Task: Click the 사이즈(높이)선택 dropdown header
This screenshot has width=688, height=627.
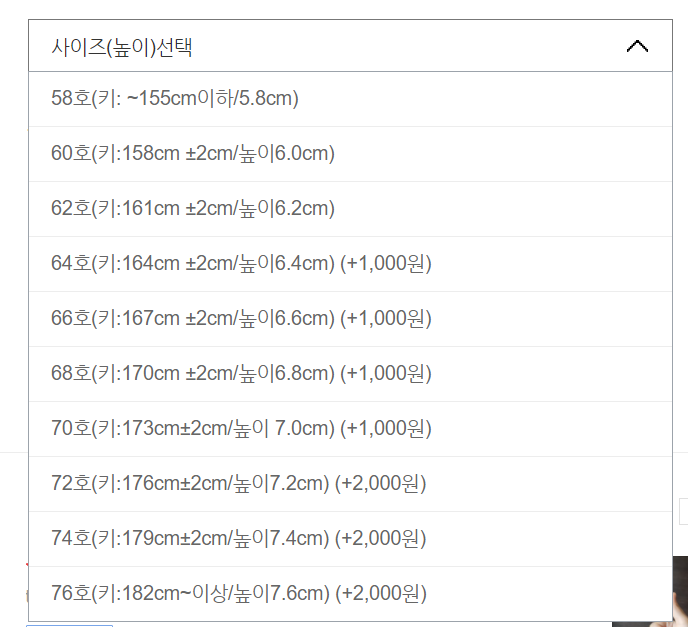Action: point(300,46)
